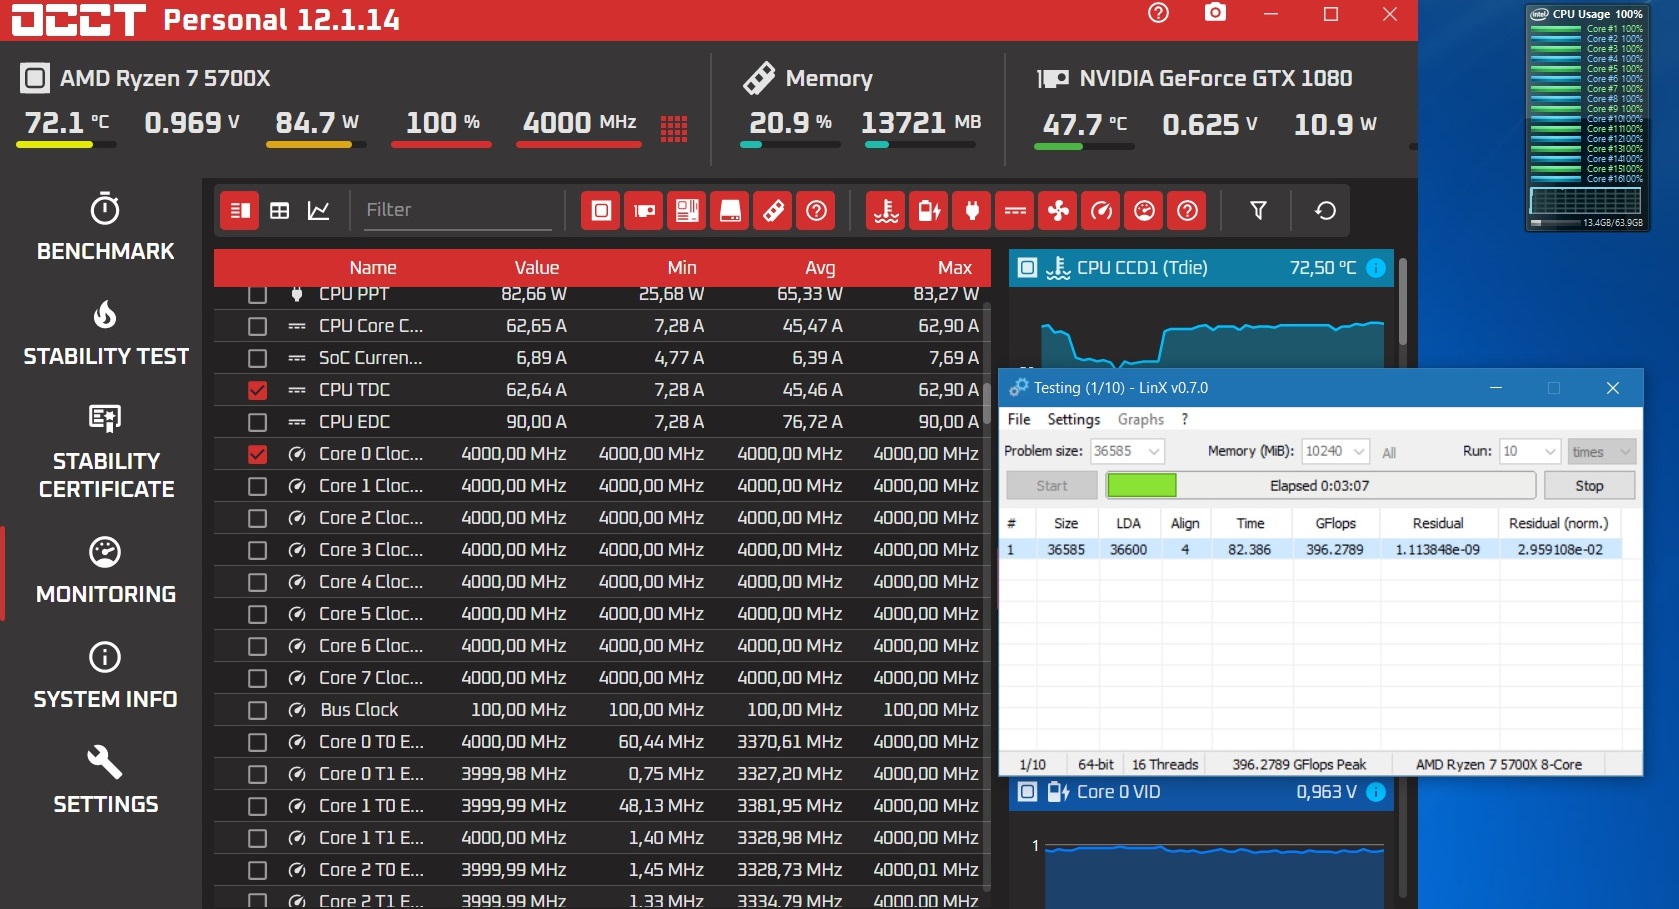This screenshot has width=1679, height=909.
Task: Click the All memory link in LinX
Action: pyautogui.click(x=1389, y=453)
